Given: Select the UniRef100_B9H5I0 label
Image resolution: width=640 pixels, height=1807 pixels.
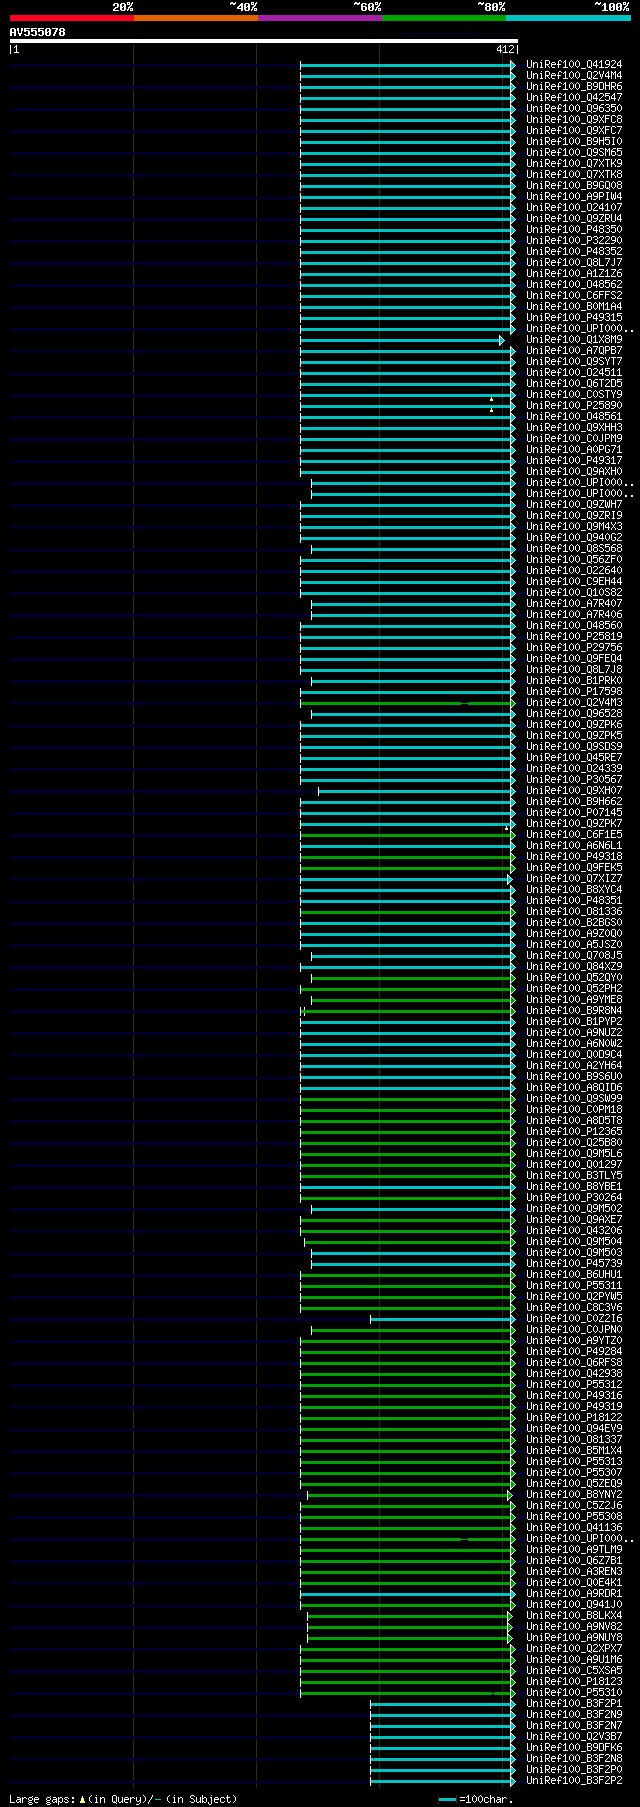Looking at the screenshot, I should tap(574, 142).
